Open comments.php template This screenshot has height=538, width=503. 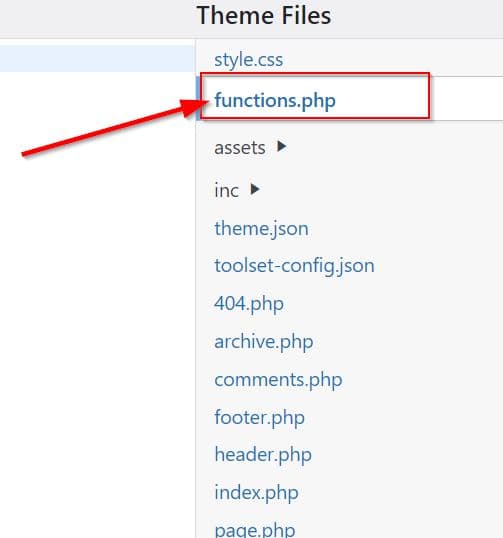(278, 380)
